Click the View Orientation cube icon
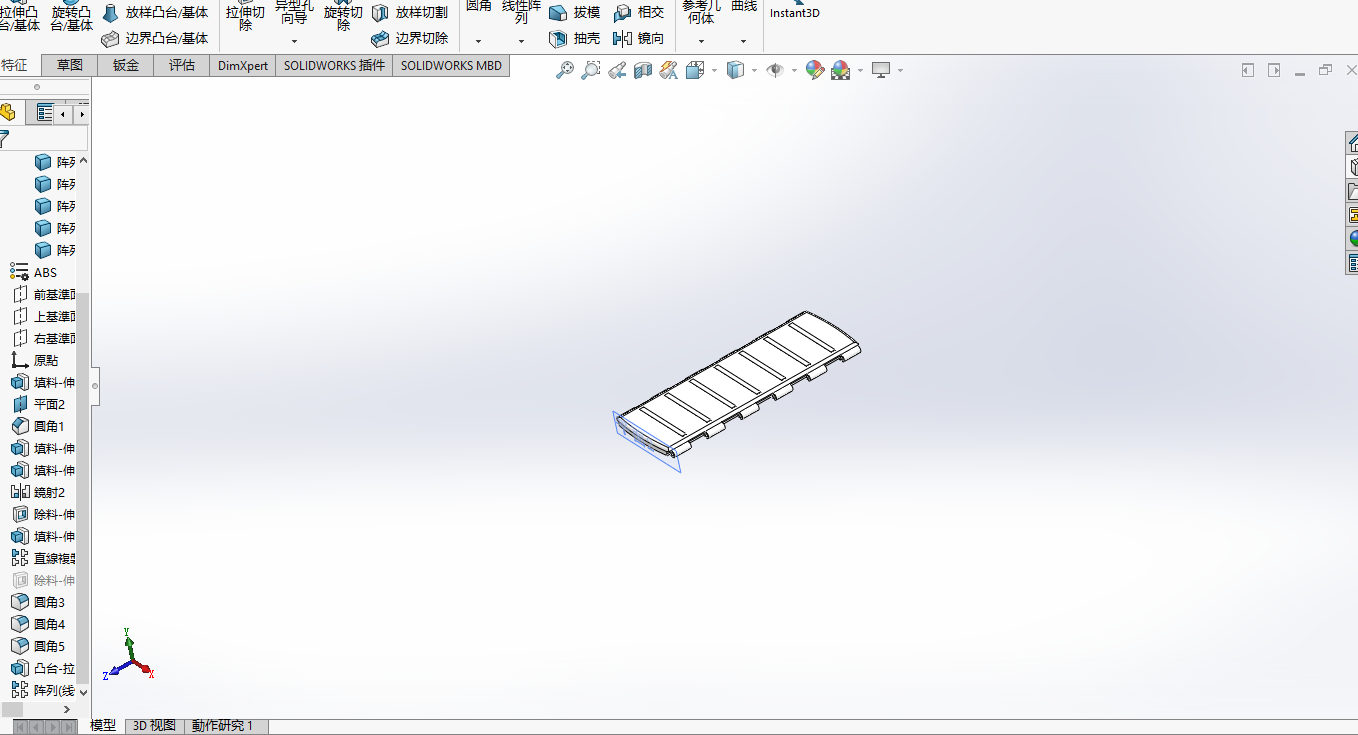 tap(695, 70)
